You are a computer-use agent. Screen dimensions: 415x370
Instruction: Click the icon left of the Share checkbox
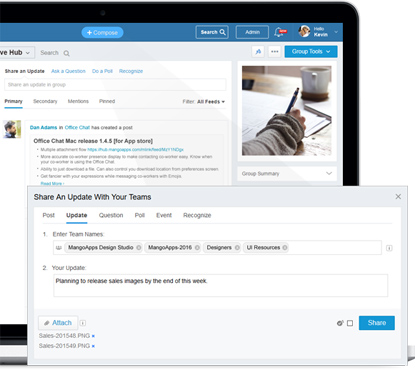point(340,323)
